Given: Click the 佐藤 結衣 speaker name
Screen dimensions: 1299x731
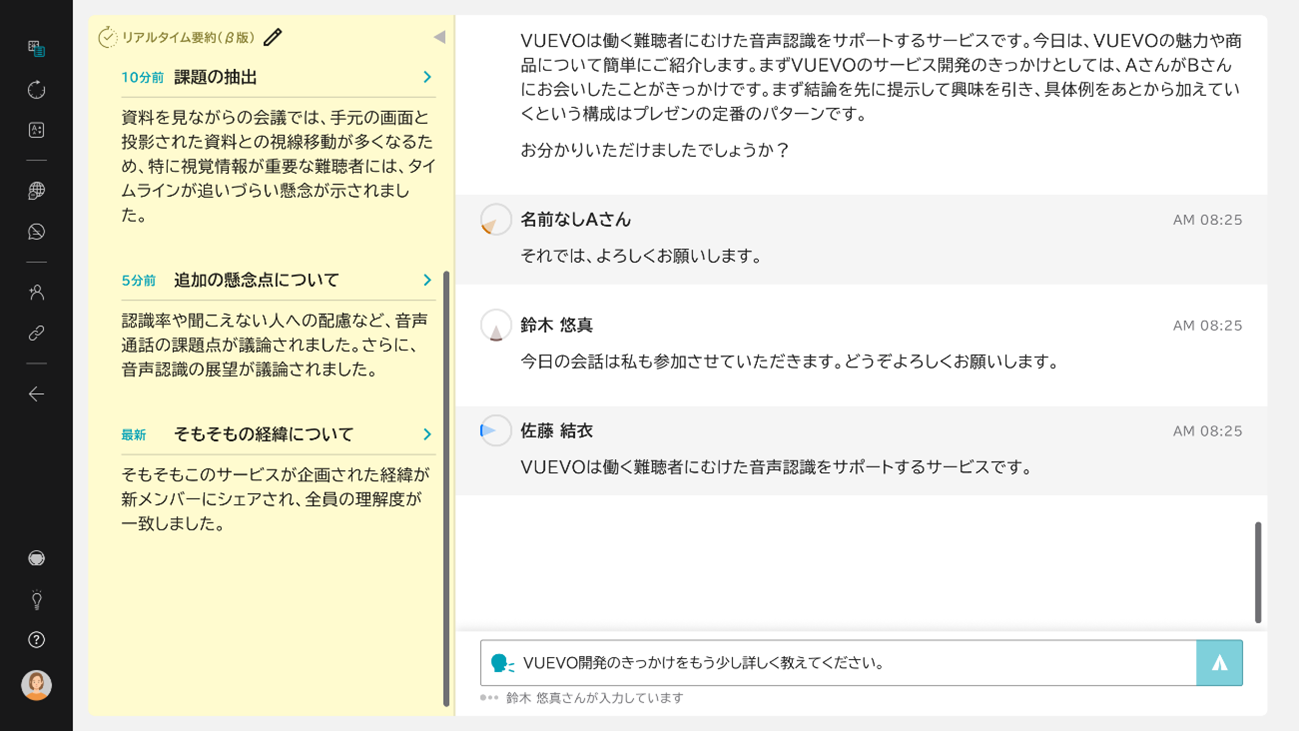Looking at the screenshot, I should coord(557,431).
